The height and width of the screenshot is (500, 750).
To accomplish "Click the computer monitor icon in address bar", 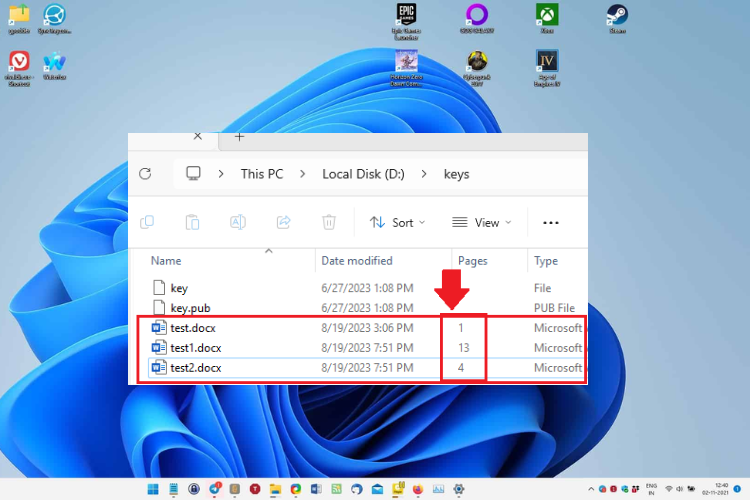I will [x=193, y=173].
